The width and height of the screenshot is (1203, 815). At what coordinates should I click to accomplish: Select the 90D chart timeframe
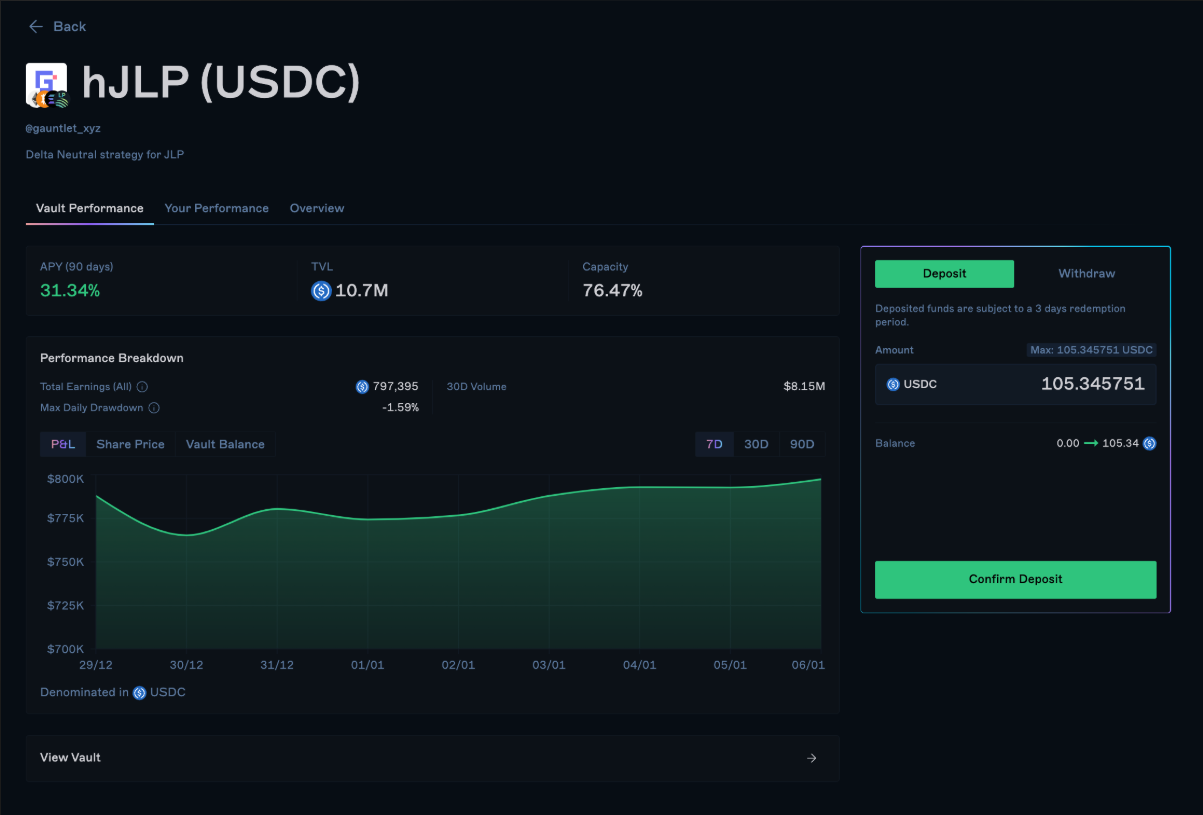point(802,444)
